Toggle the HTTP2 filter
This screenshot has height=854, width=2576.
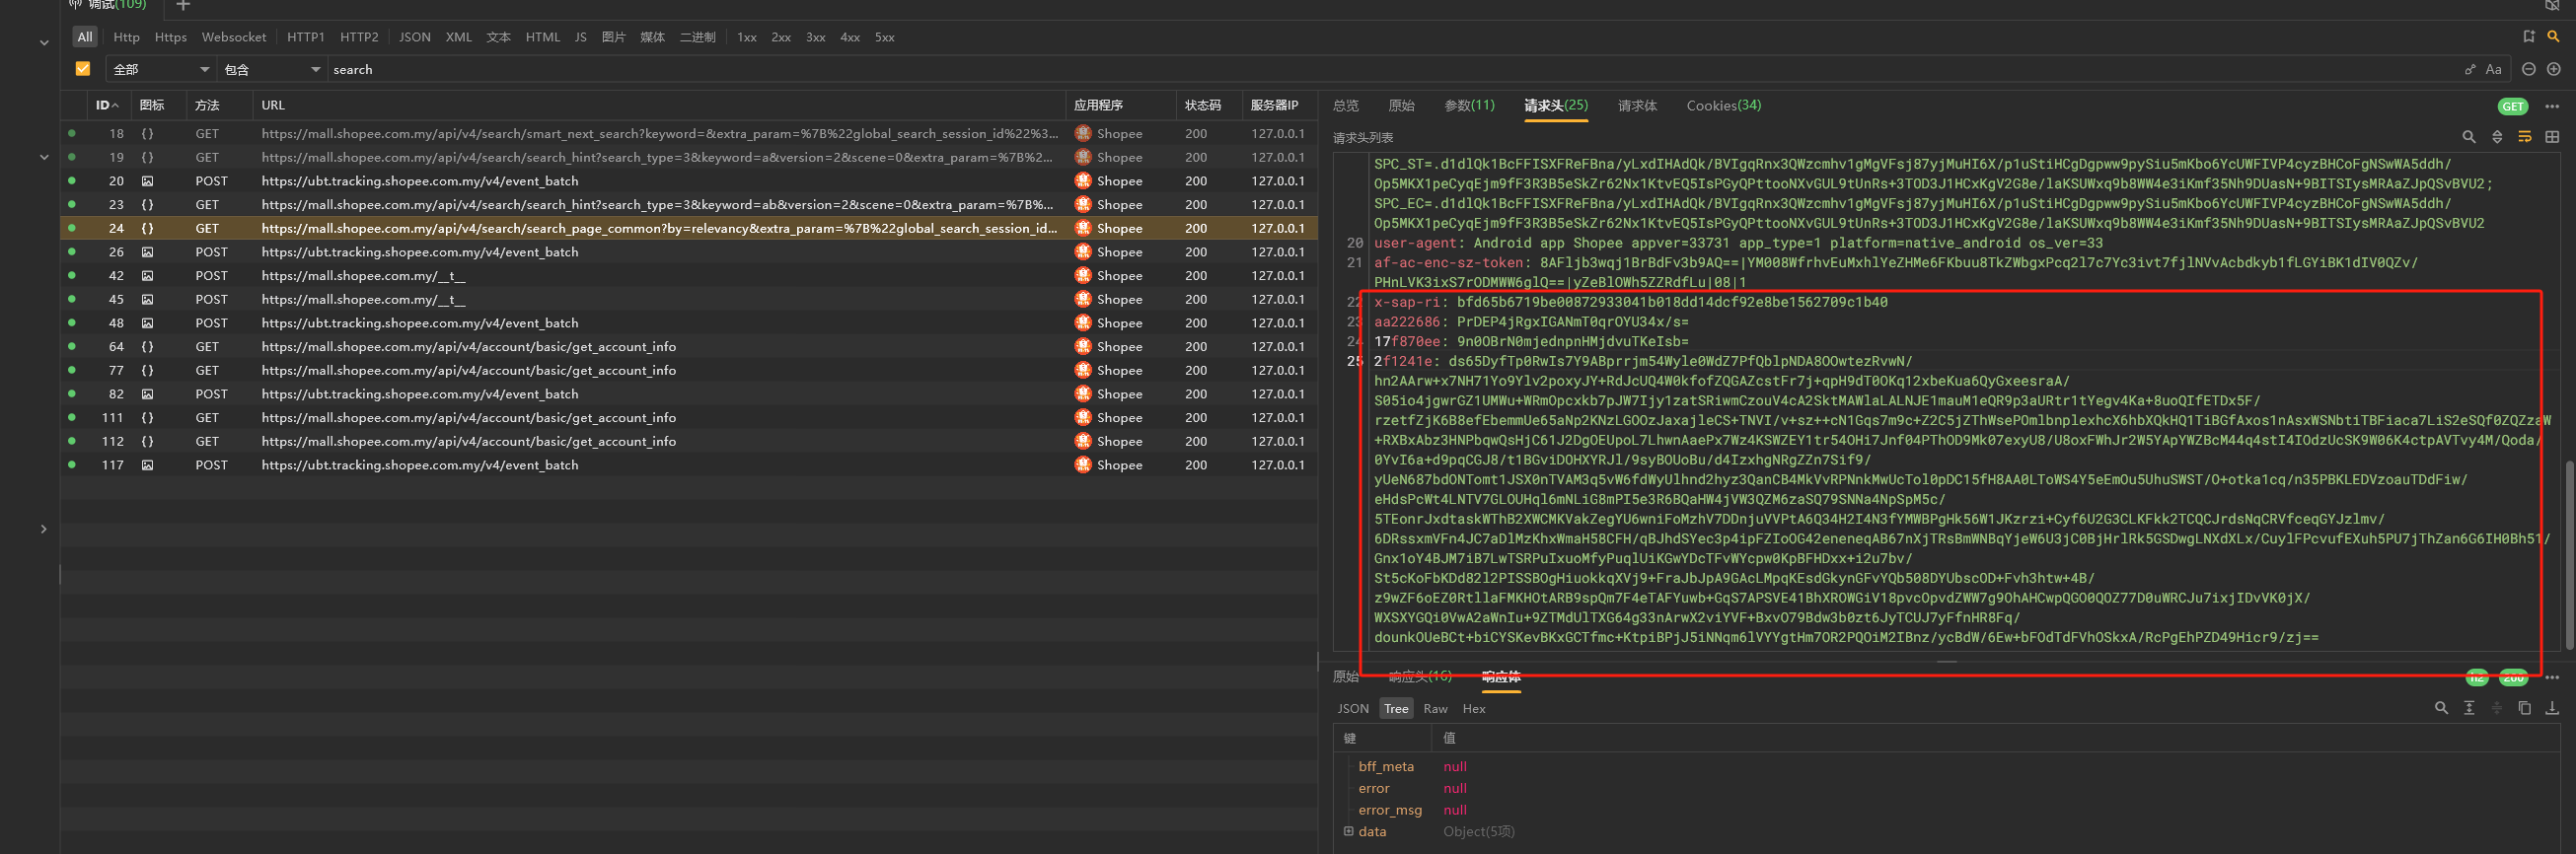(x=359, y=37)
